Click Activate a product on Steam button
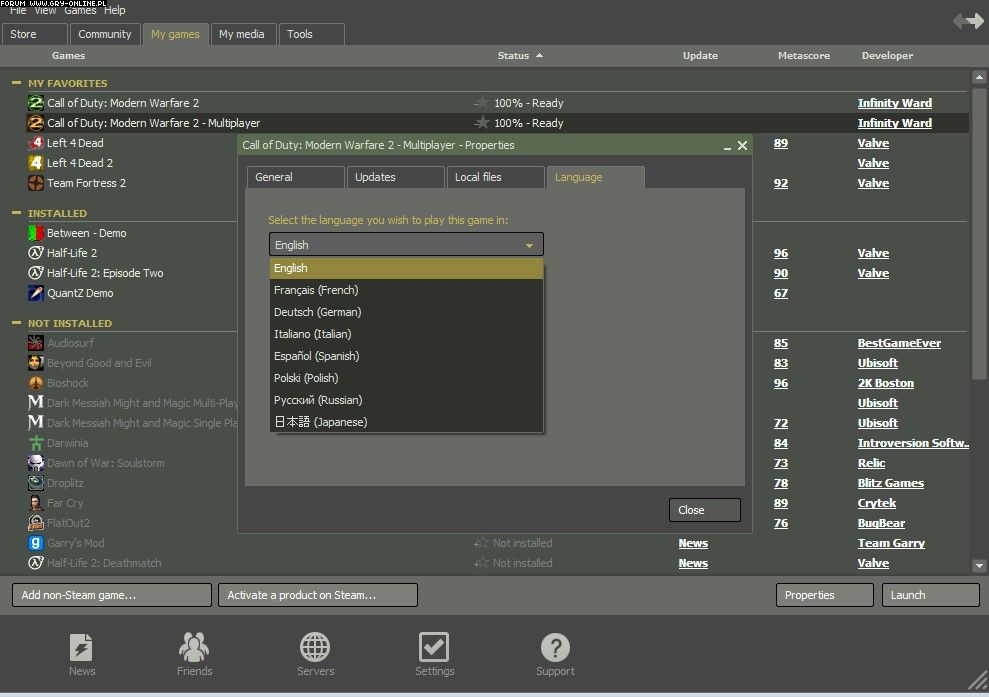This screenshot has width=989, height=697. click(x=317, y=595)
